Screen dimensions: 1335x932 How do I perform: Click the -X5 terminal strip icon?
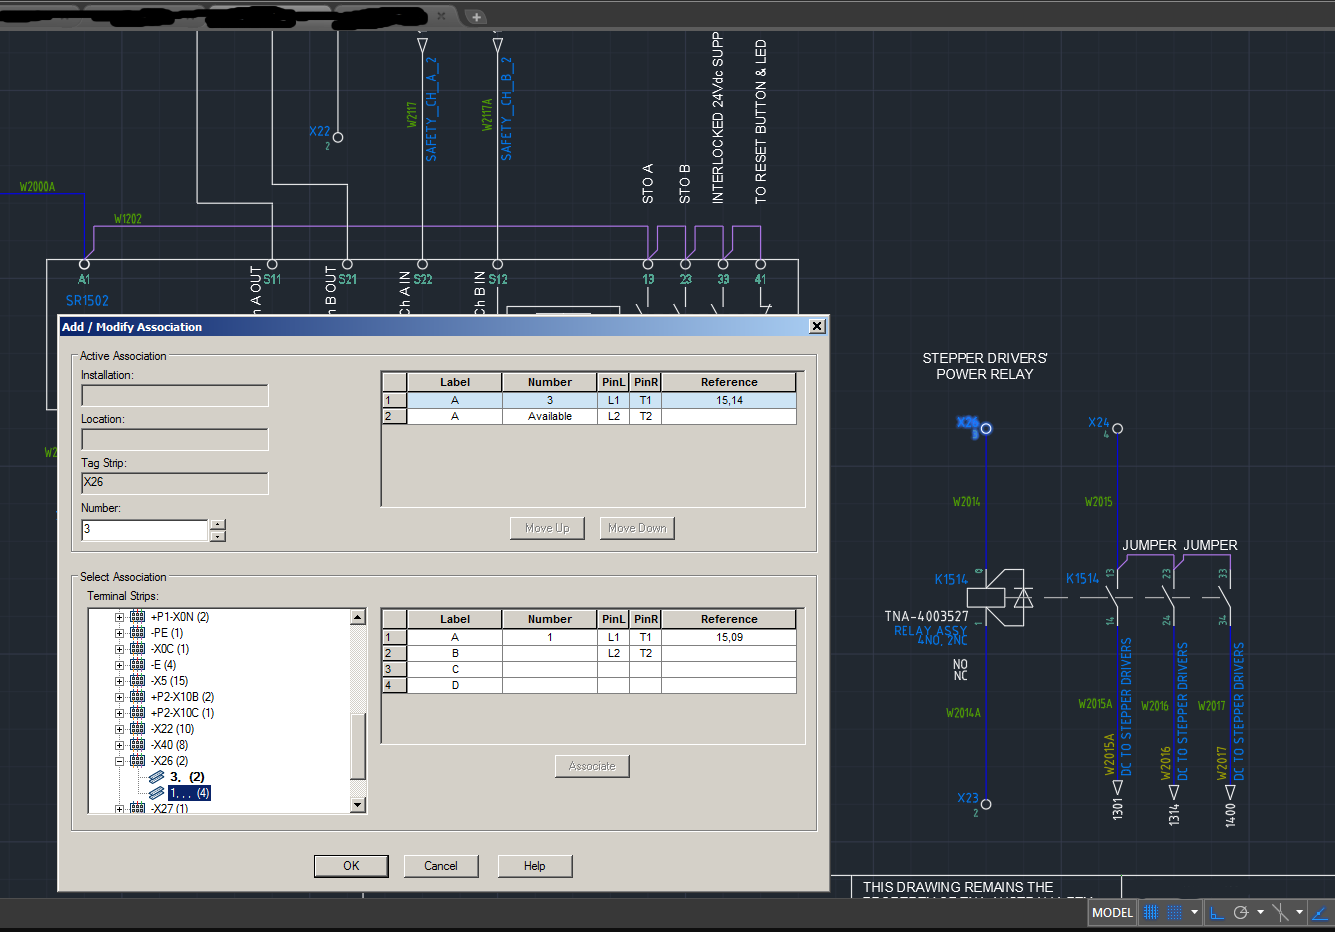(137, 680)
